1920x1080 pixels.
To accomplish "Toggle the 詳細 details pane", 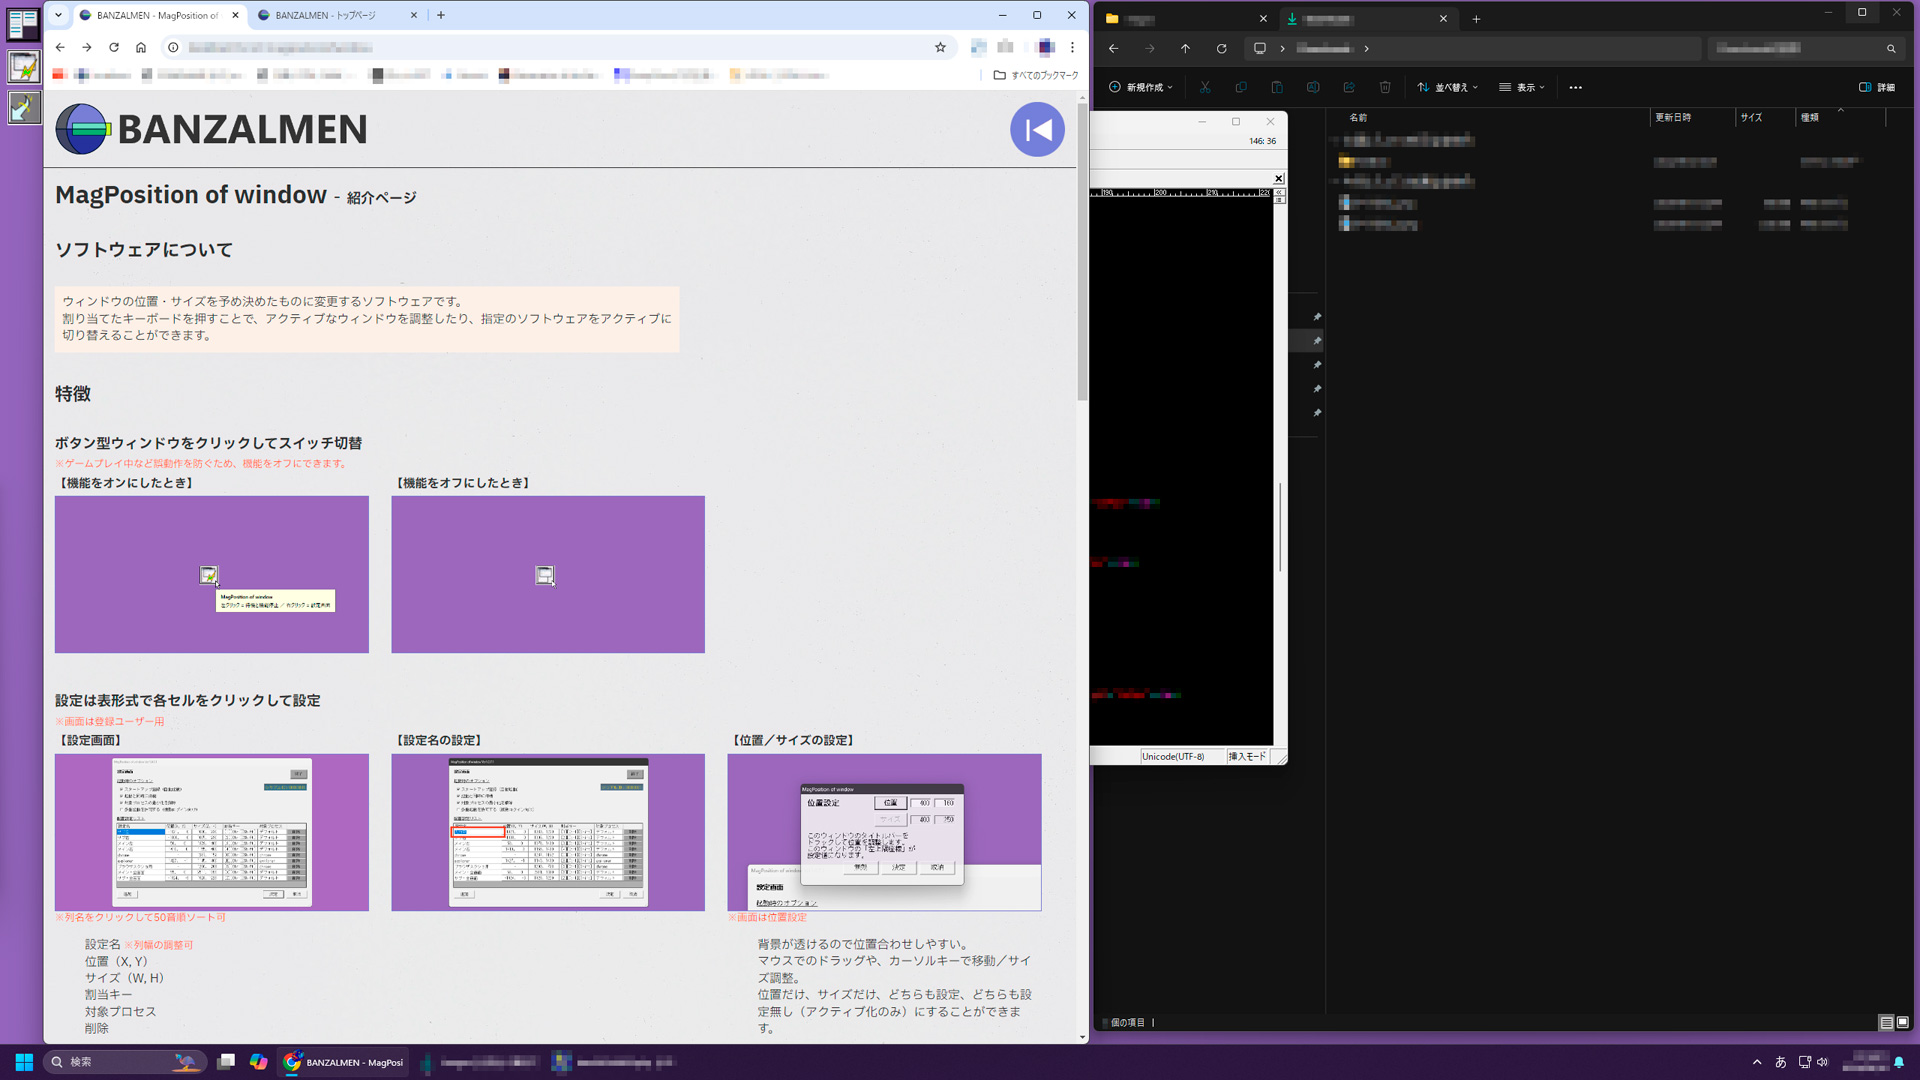I will pos(1877,87).
